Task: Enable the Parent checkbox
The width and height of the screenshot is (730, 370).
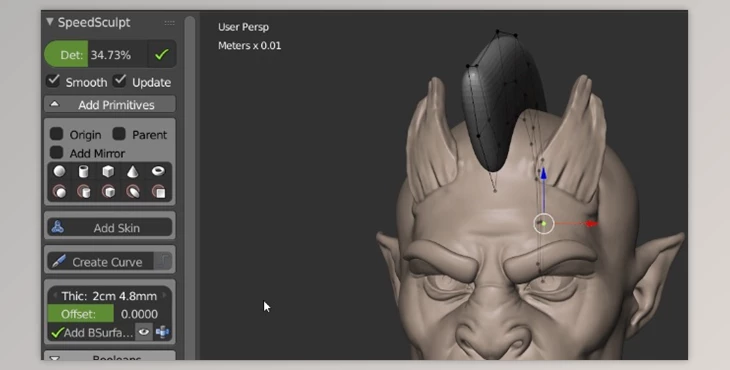Action: [119, 134]
